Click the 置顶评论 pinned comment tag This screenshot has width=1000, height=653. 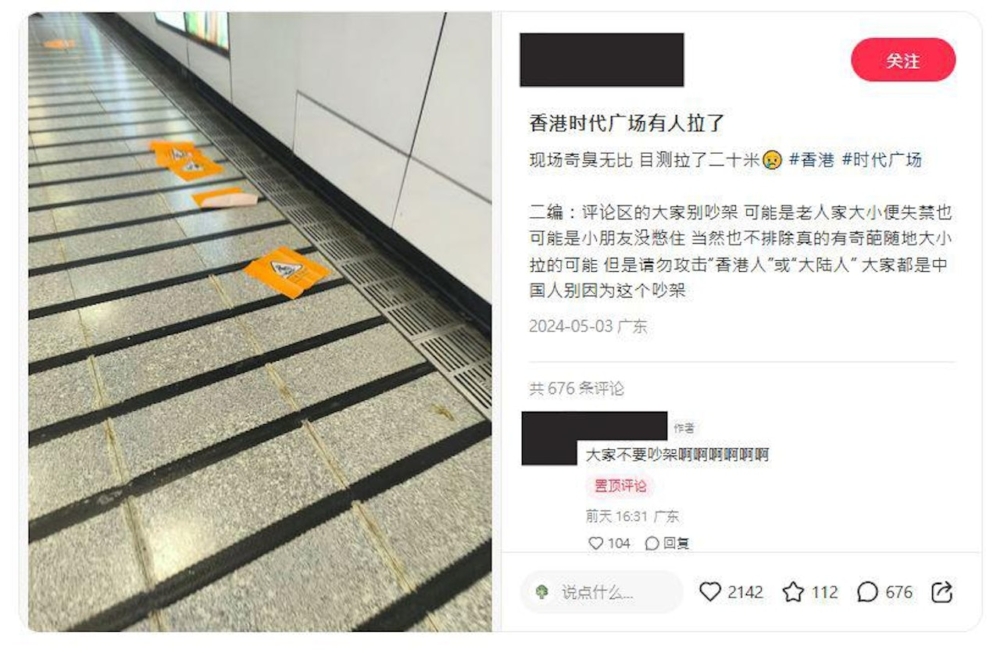tap(620, 486)
